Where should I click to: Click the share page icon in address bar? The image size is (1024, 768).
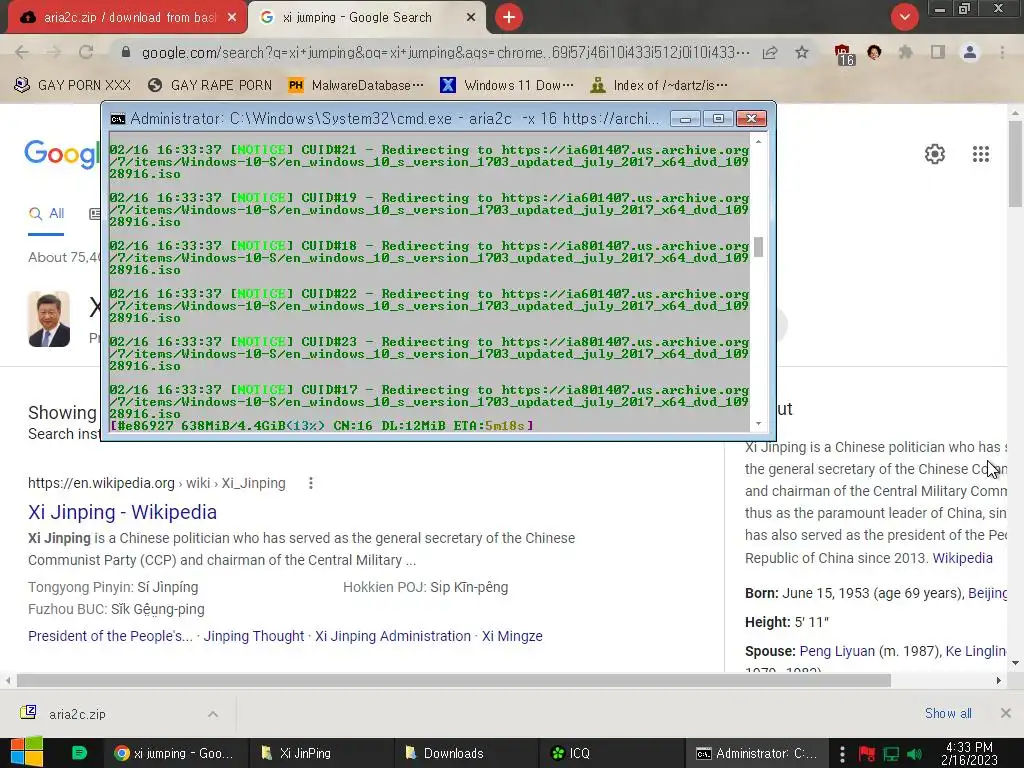click(770, 52)
